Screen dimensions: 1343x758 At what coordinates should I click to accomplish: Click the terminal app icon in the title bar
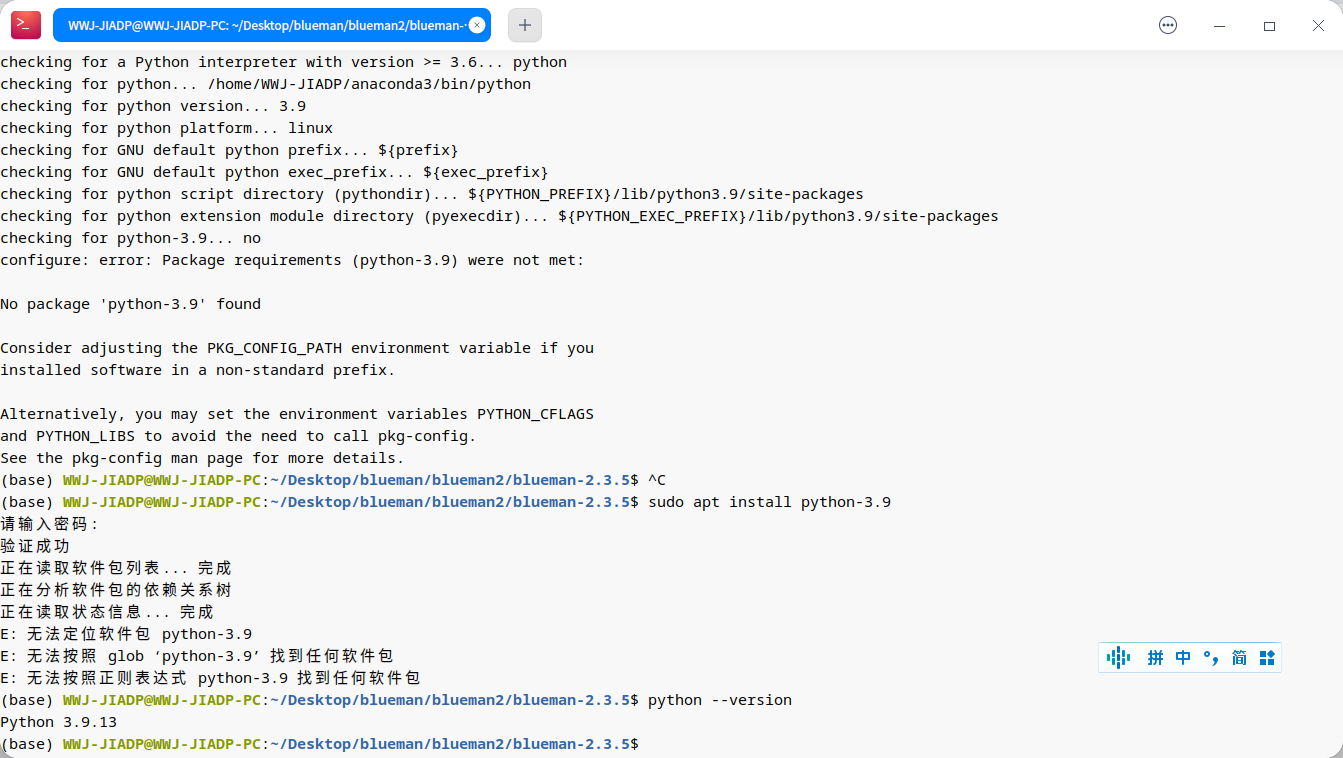tap(26, 25)
